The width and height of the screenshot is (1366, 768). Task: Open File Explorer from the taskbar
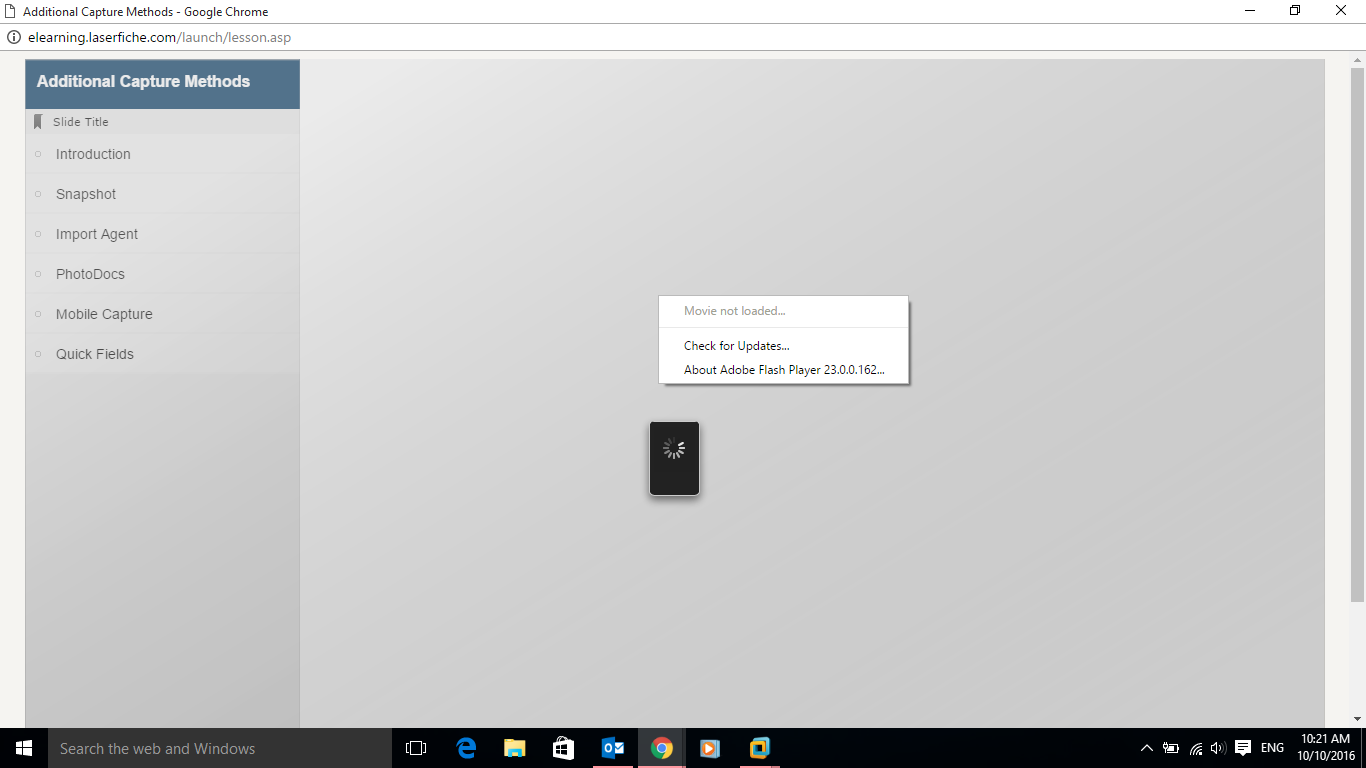515,748
